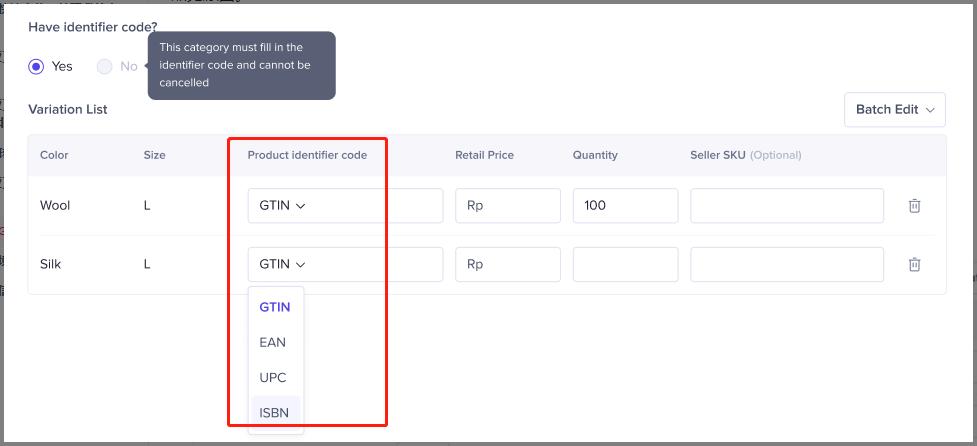Image resolution: width=977 pixels, height=446 pixels.
Task: Open GTIN dropdown in Wool row
Action: 282,205
